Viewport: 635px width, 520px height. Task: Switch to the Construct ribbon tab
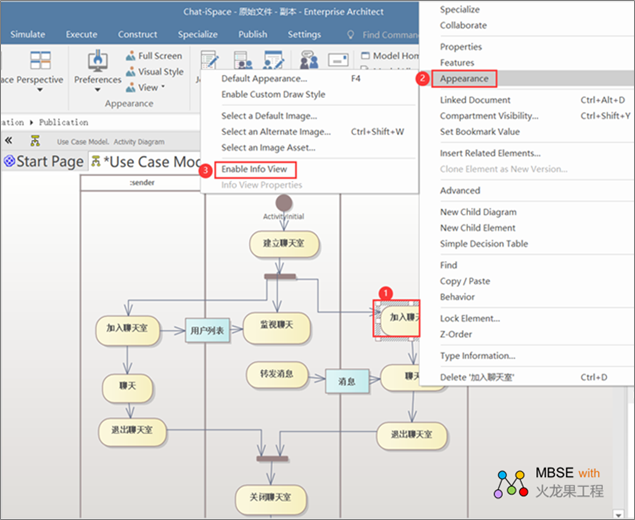137,34
